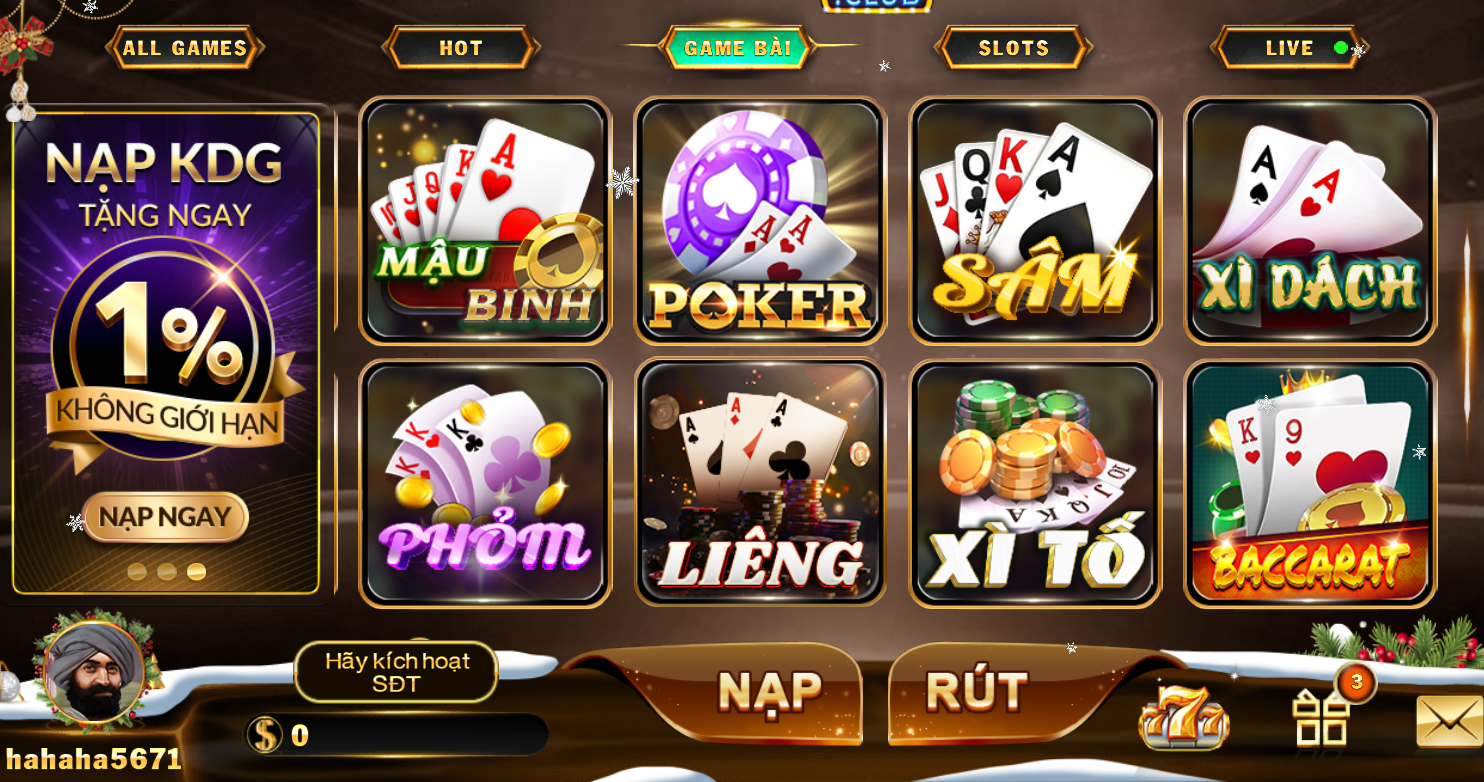Select the SLOTS tab
The height and width of the screenshot is (782, 1484).
(x=1013, y=48)
